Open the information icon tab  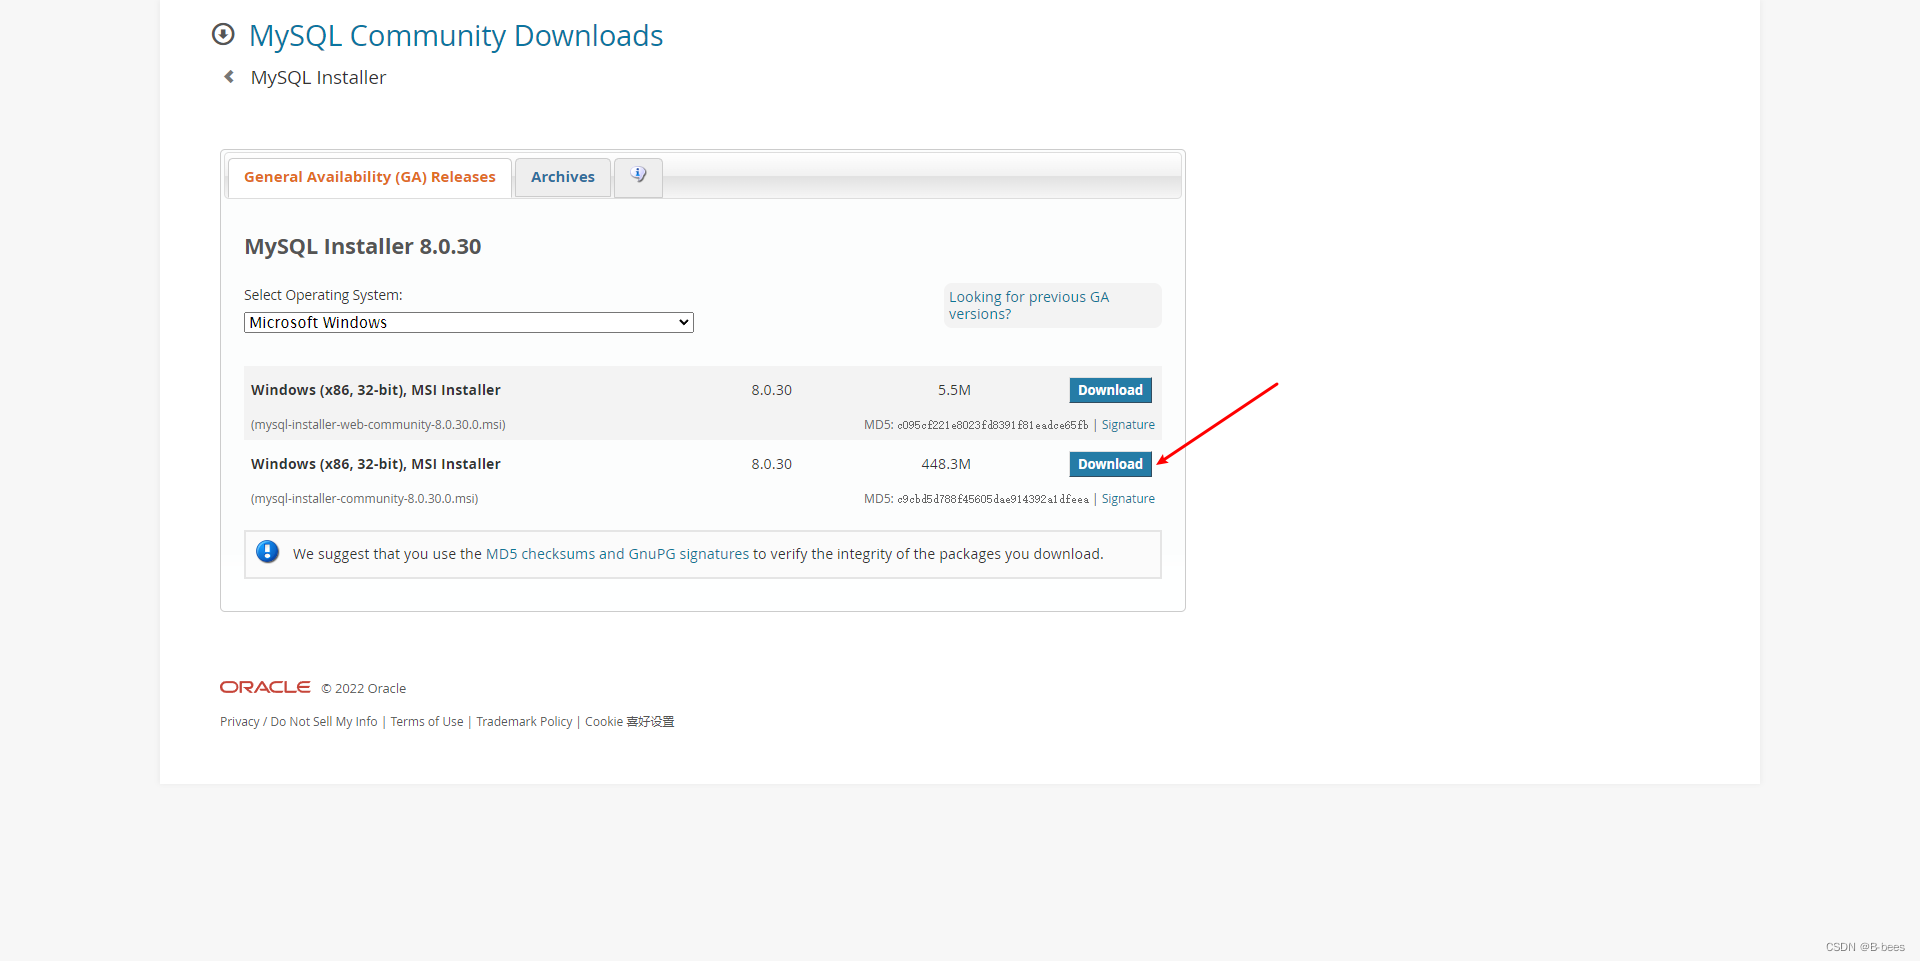click(x=638, y=177)
